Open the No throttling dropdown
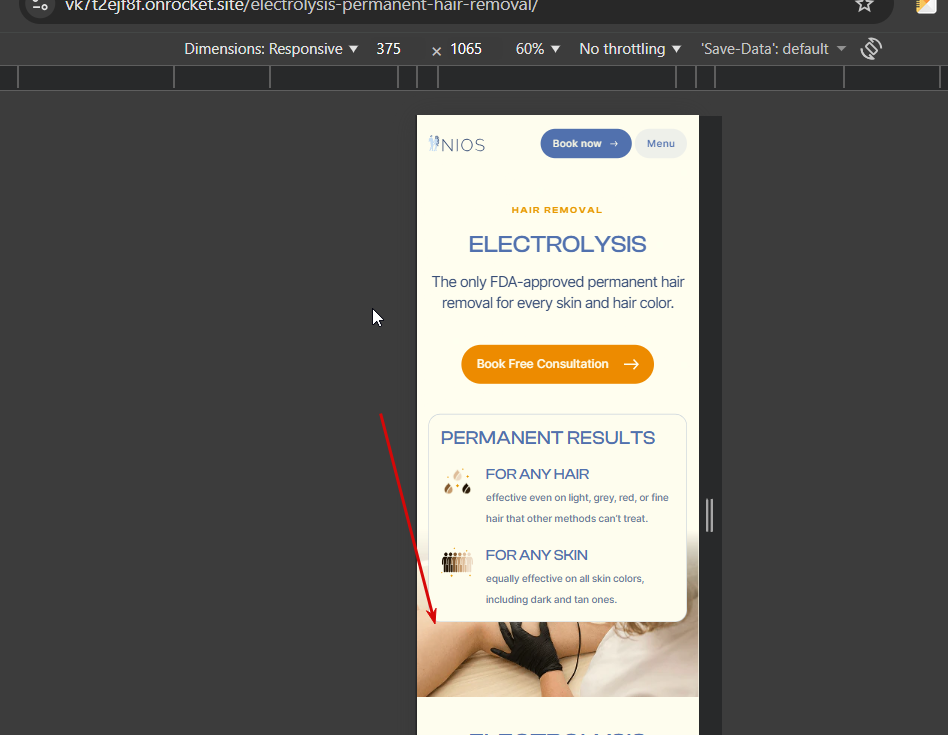This screenshot has height=735, width=948. click(x=630, y=49)
